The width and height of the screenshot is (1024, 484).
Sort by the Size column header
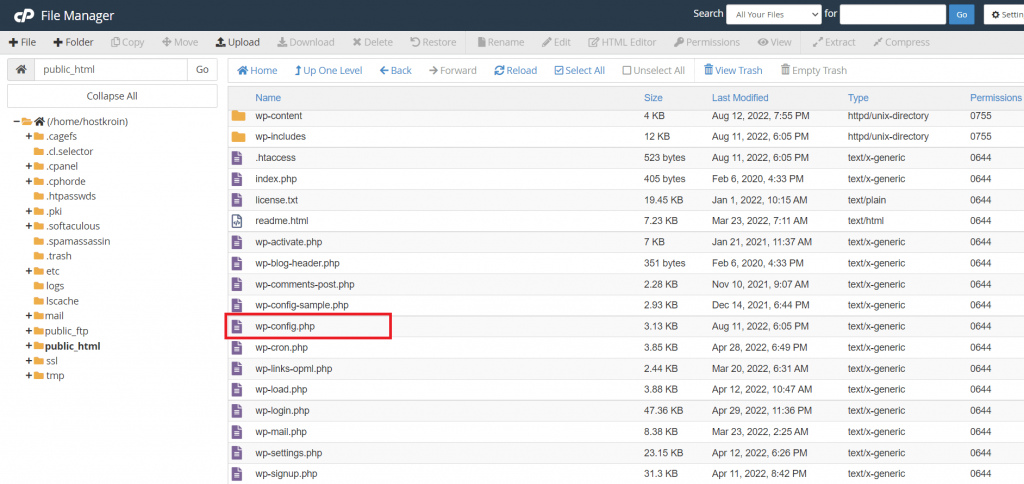pos(653,98)
